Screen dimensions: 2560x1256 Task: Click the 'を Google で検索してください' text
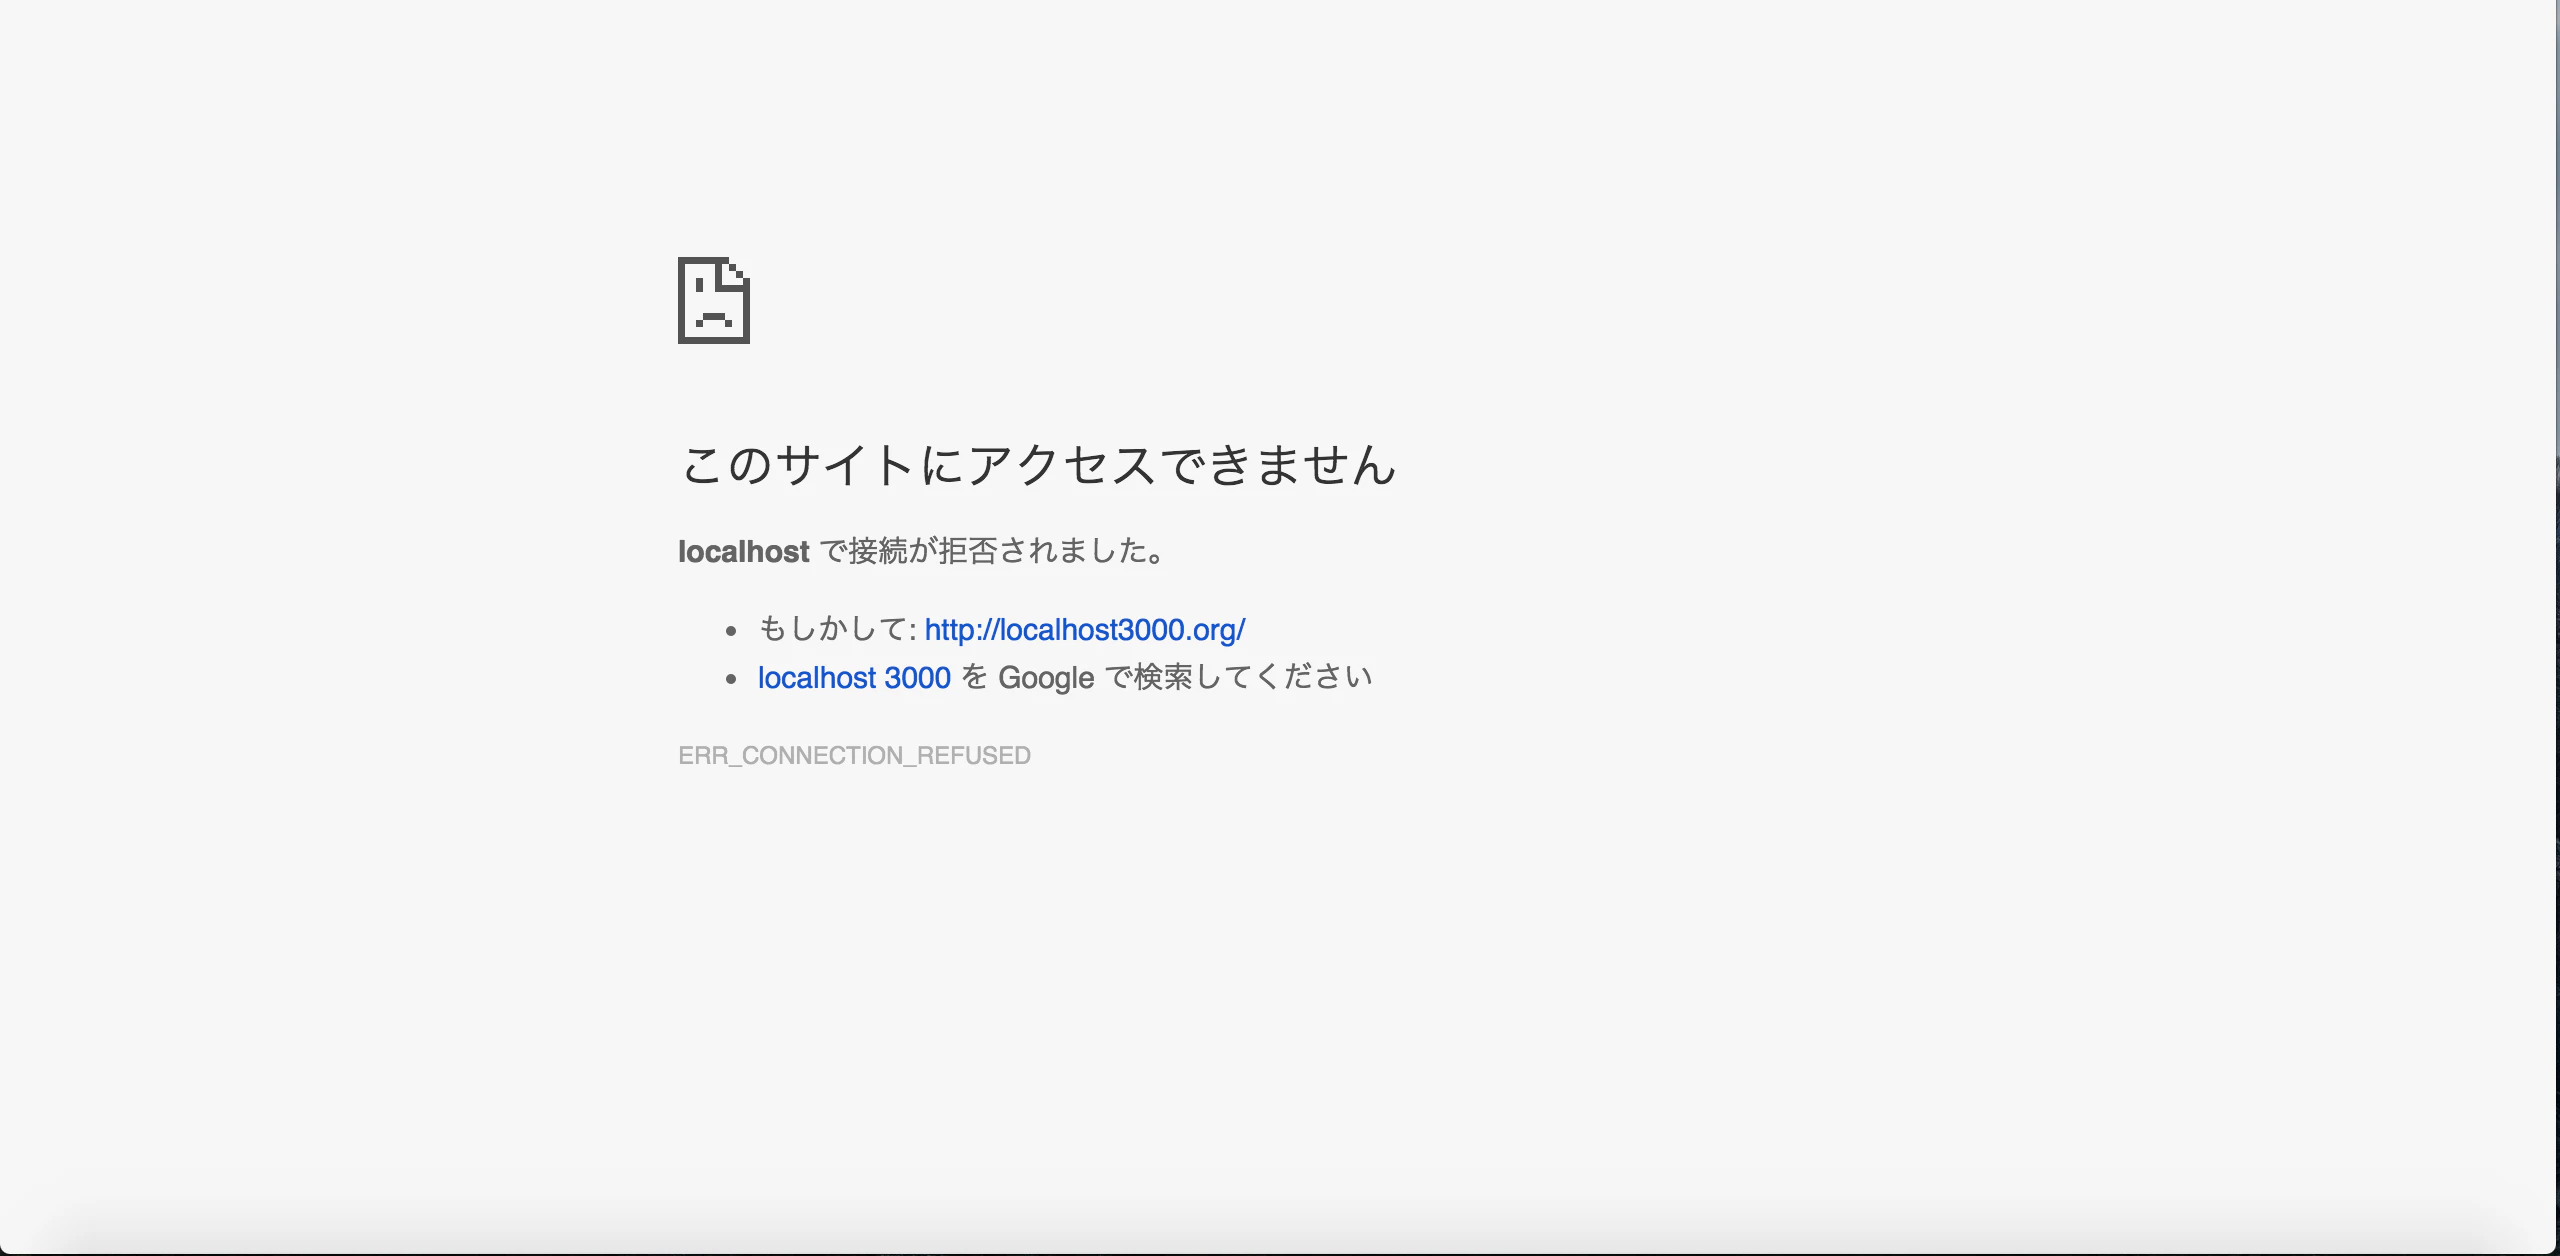tap(1167, 678)
